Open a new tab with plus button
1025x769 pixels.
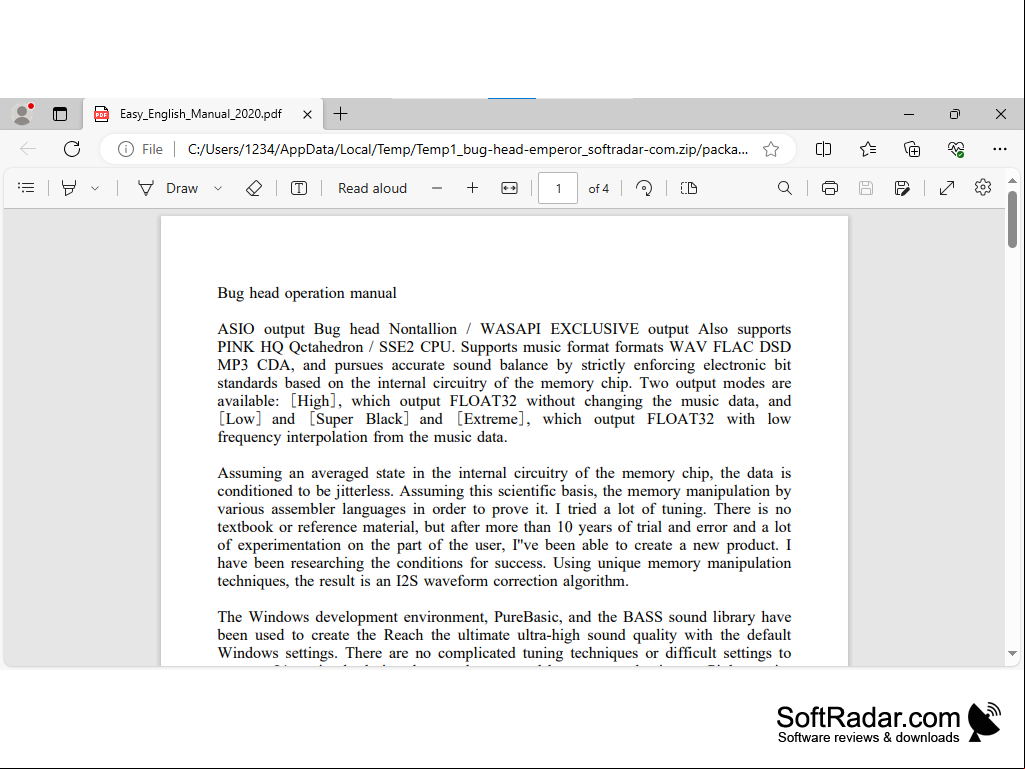341,114
